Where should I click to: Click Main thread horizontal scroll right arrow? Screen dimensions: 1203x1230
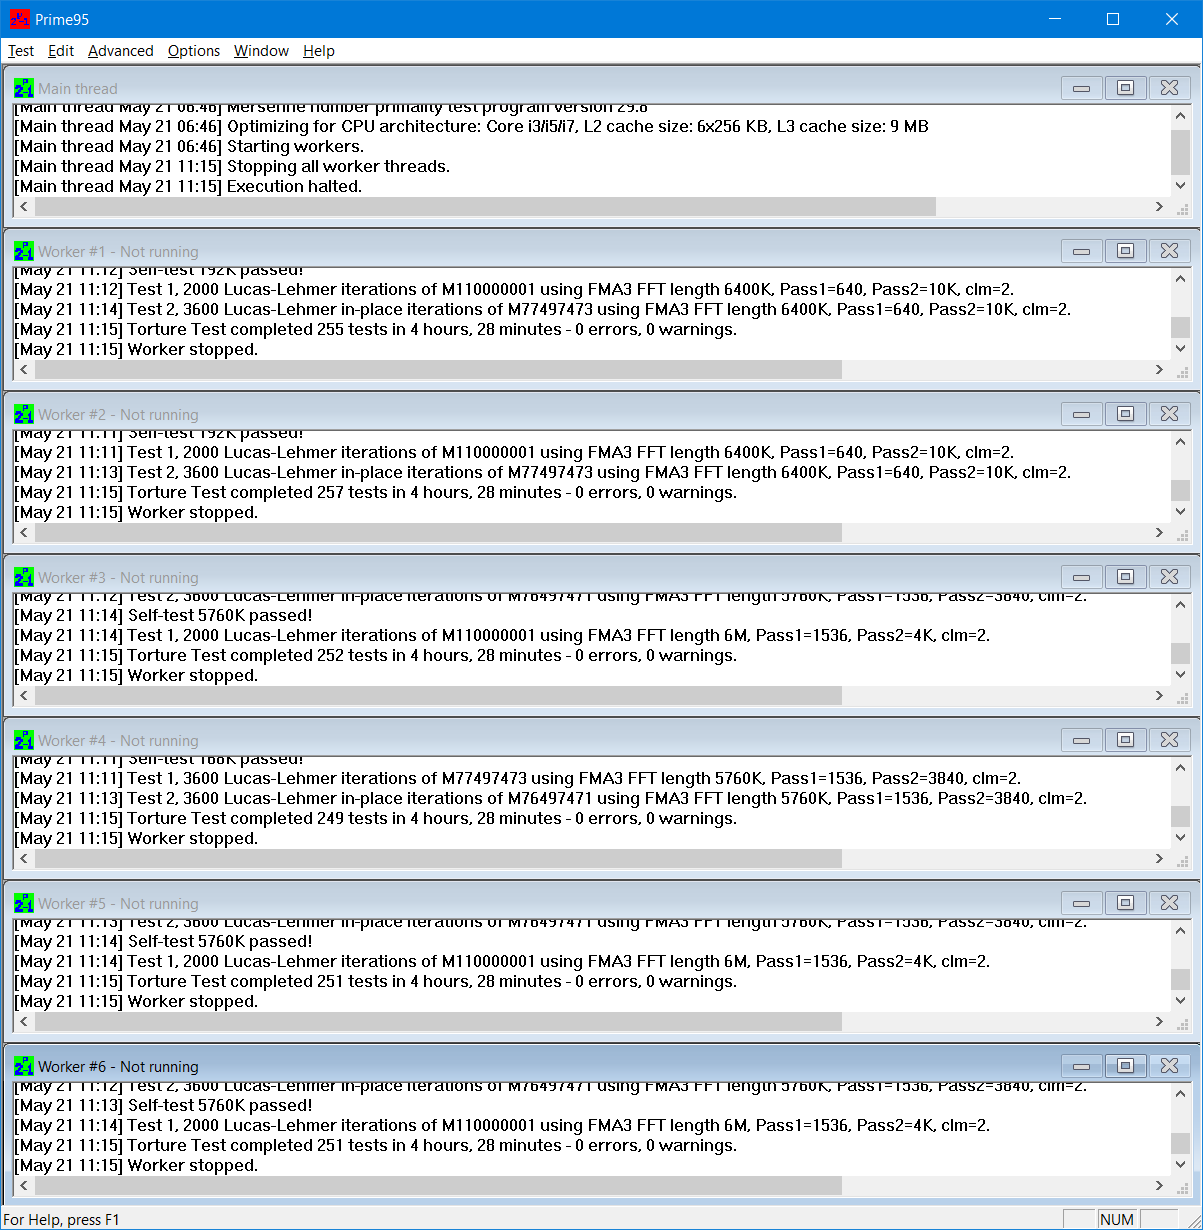(1160, 207)
